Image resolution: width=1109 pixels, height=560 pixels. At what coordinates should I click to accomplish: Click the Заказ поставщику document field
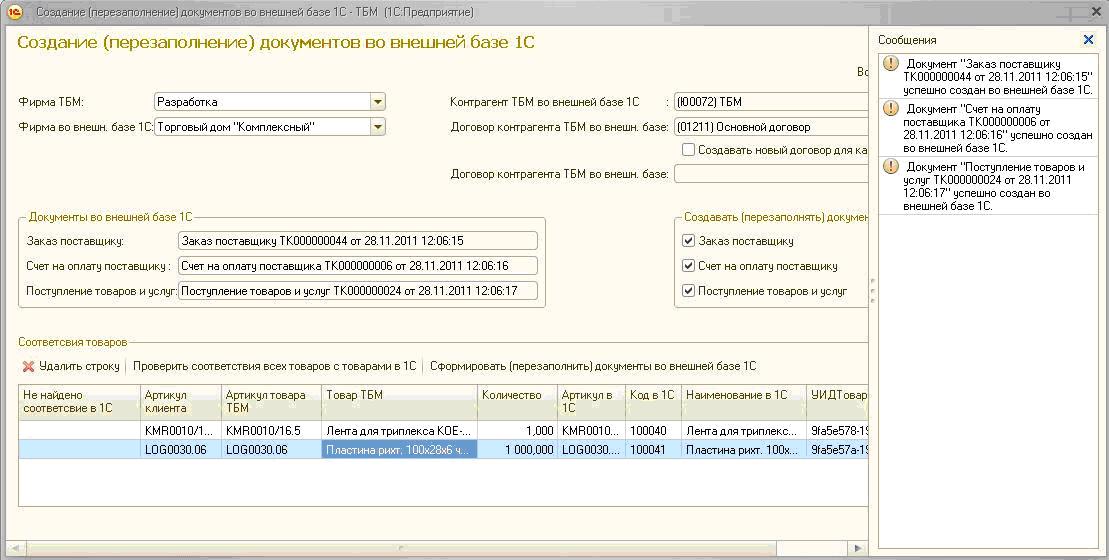pyautogui.click(x=358, y=240)
